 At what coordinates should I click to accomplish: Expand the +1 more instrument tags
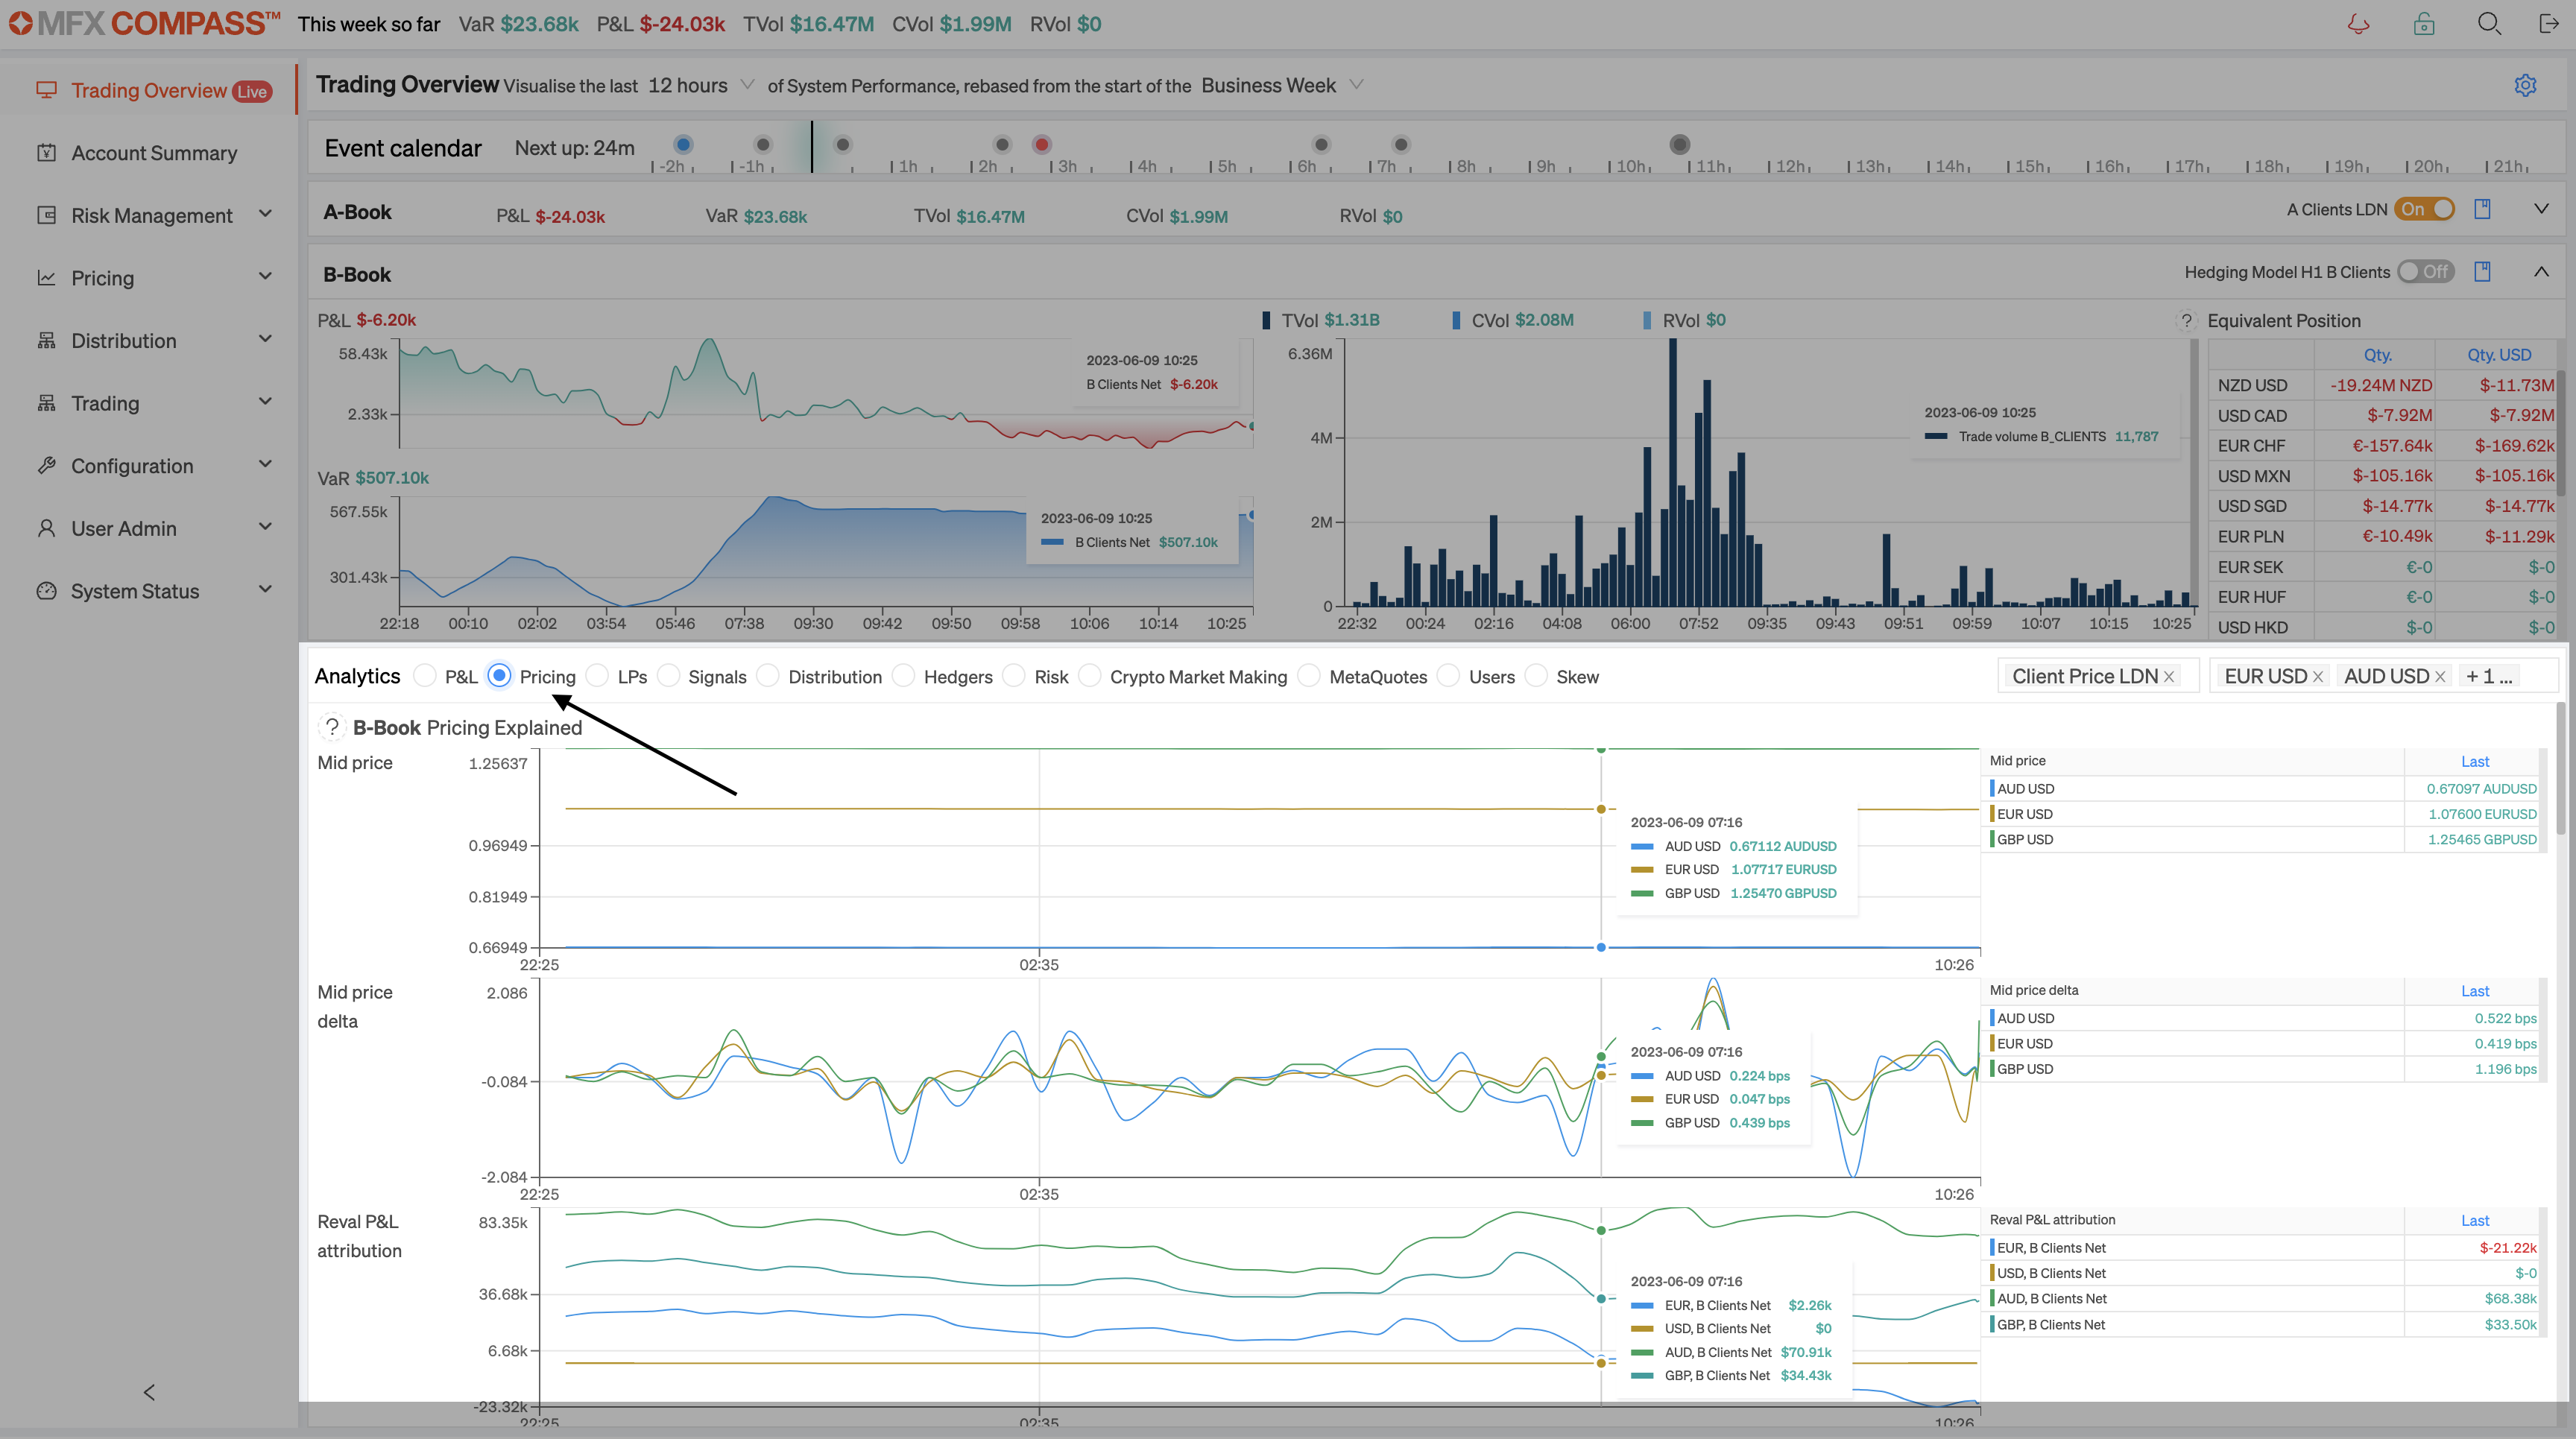coord(2488,677)
